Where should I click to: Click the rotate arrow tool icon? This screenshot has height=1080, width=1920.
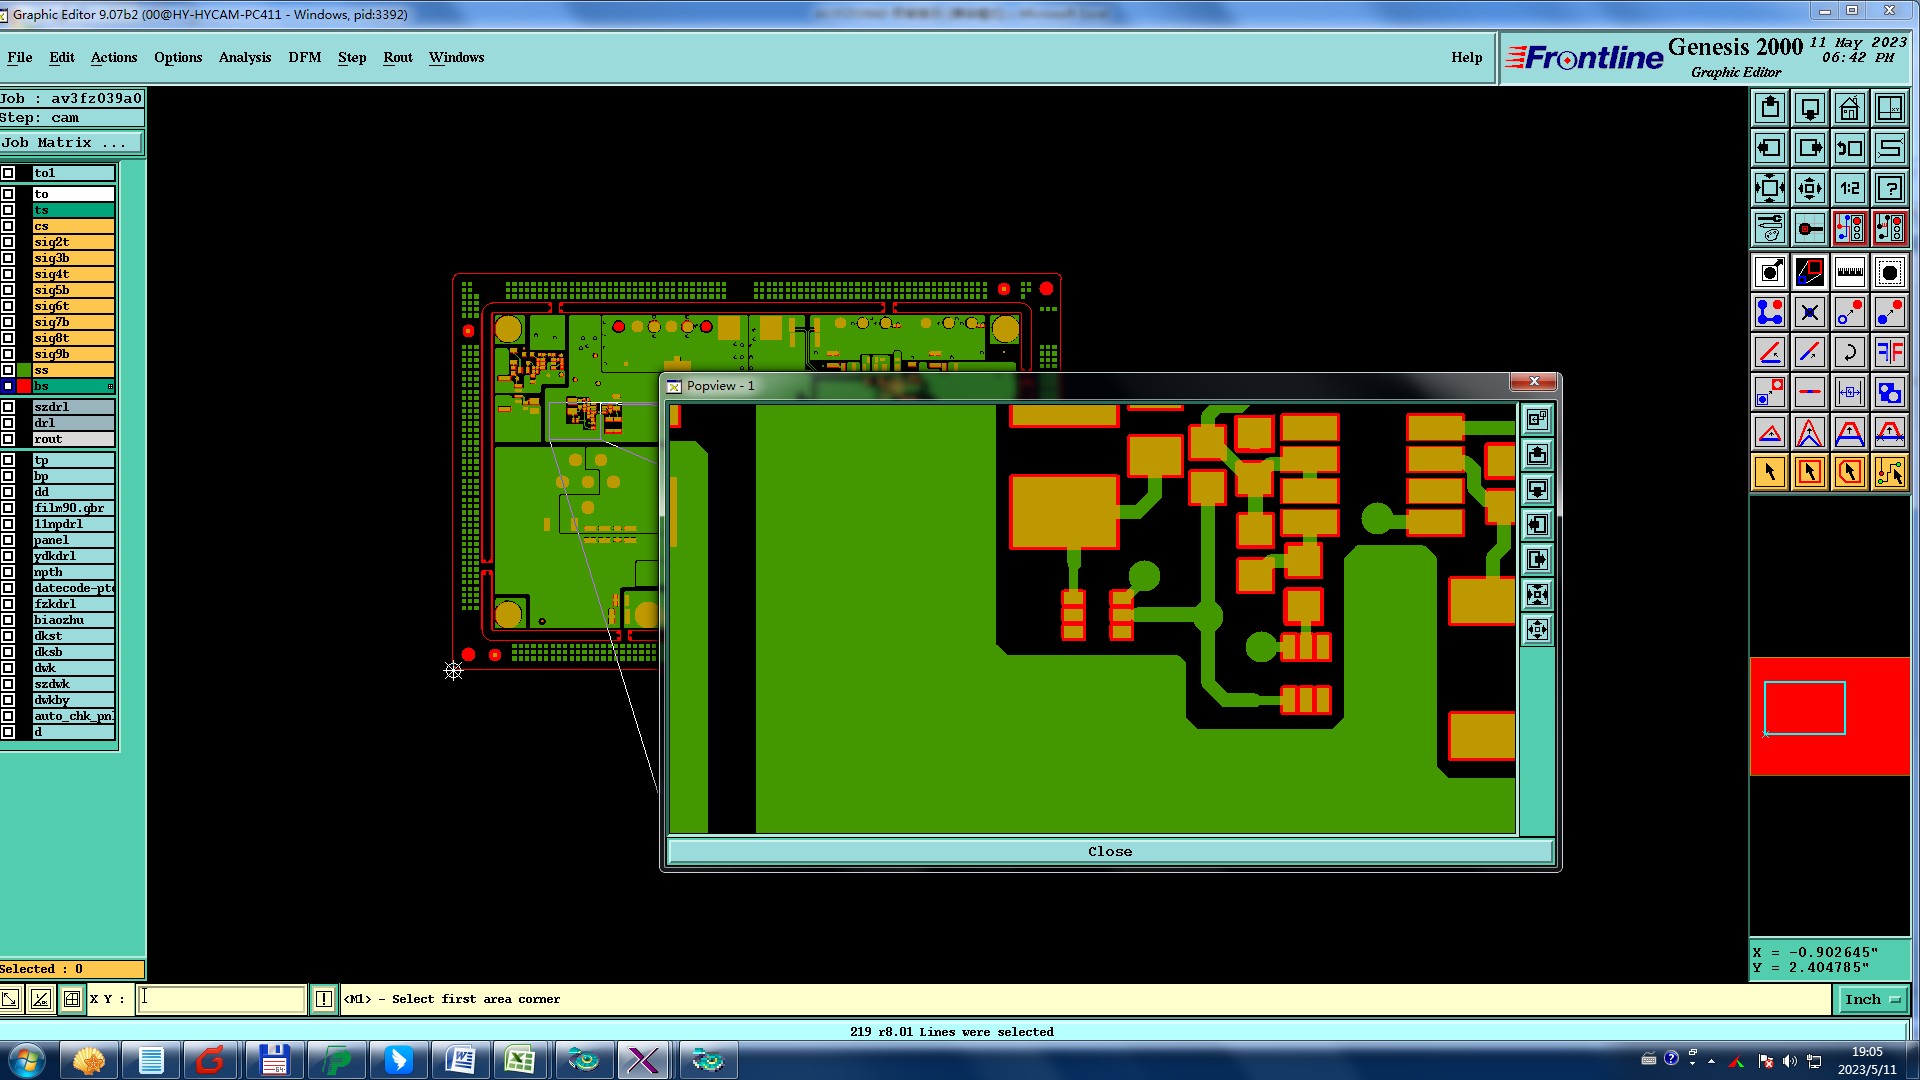click(x=1849, y=352)
